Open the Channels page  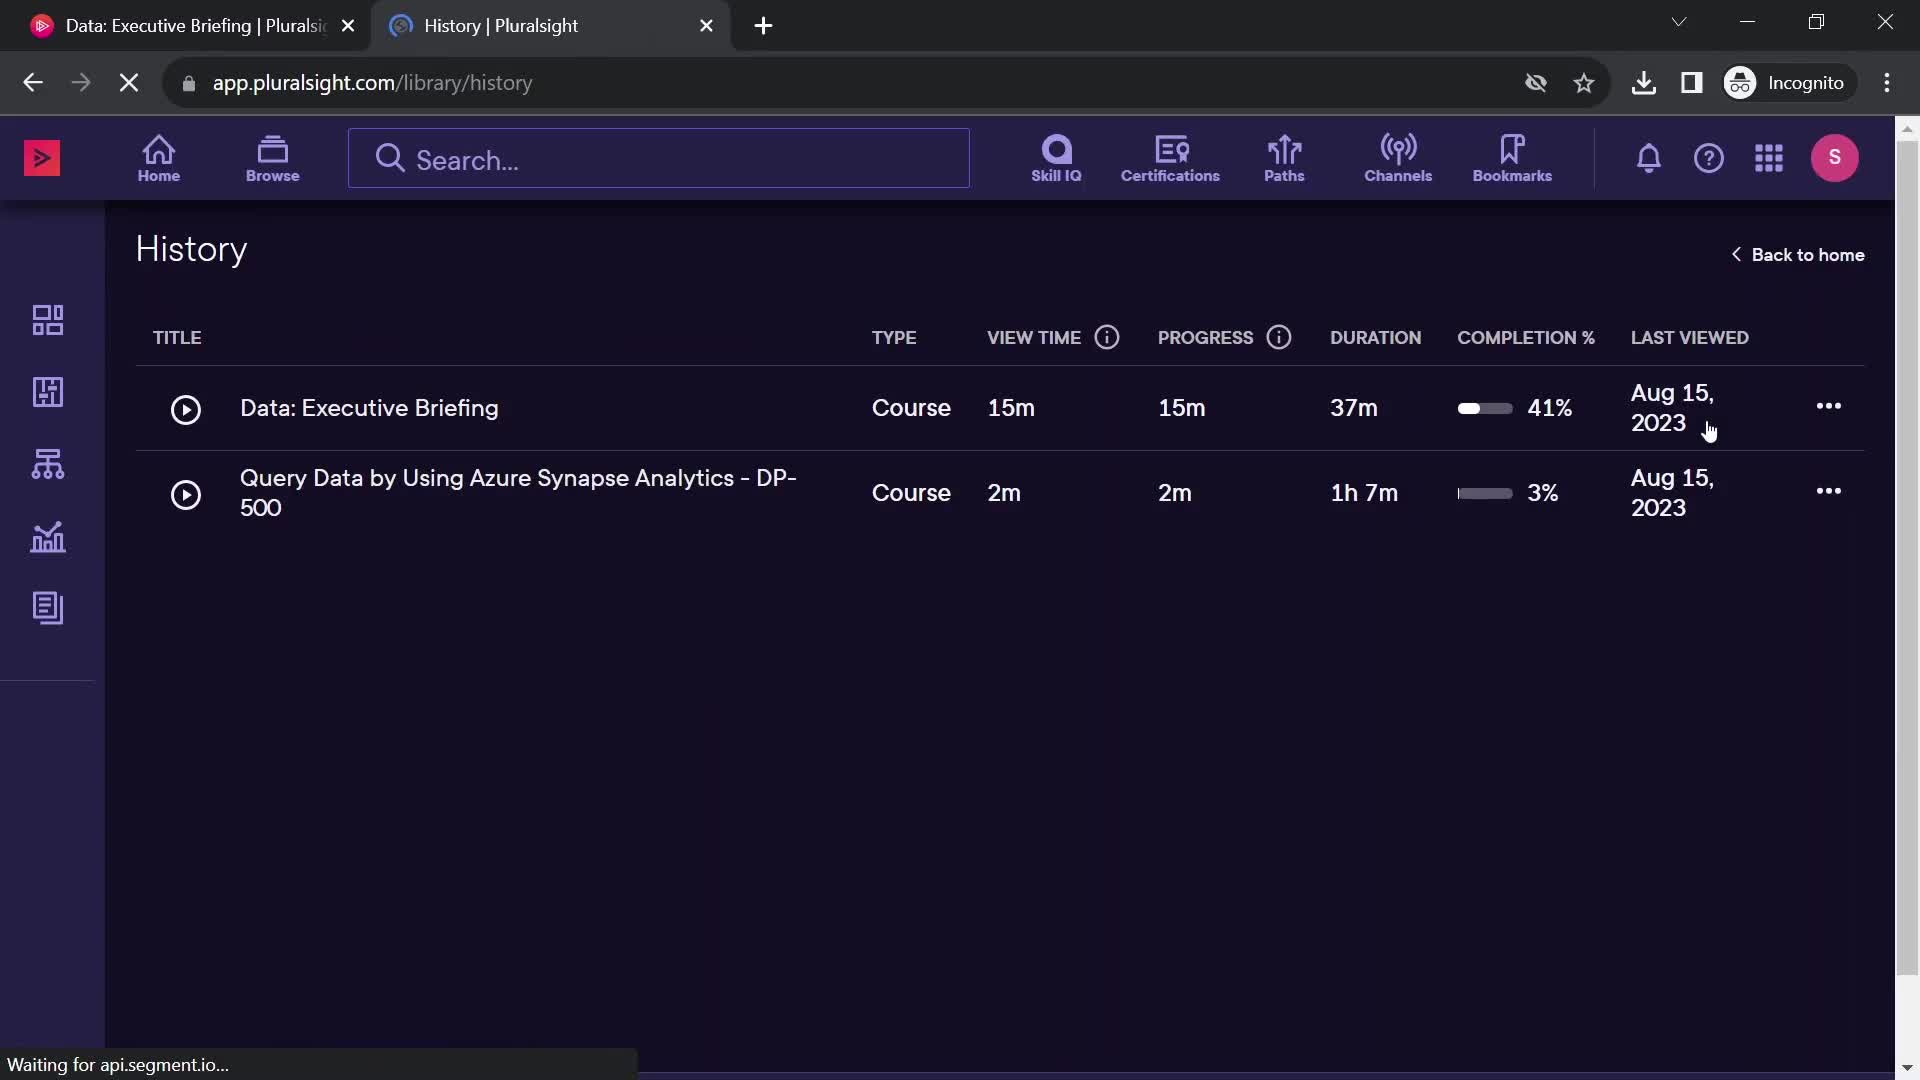[x=1398, y=159]
